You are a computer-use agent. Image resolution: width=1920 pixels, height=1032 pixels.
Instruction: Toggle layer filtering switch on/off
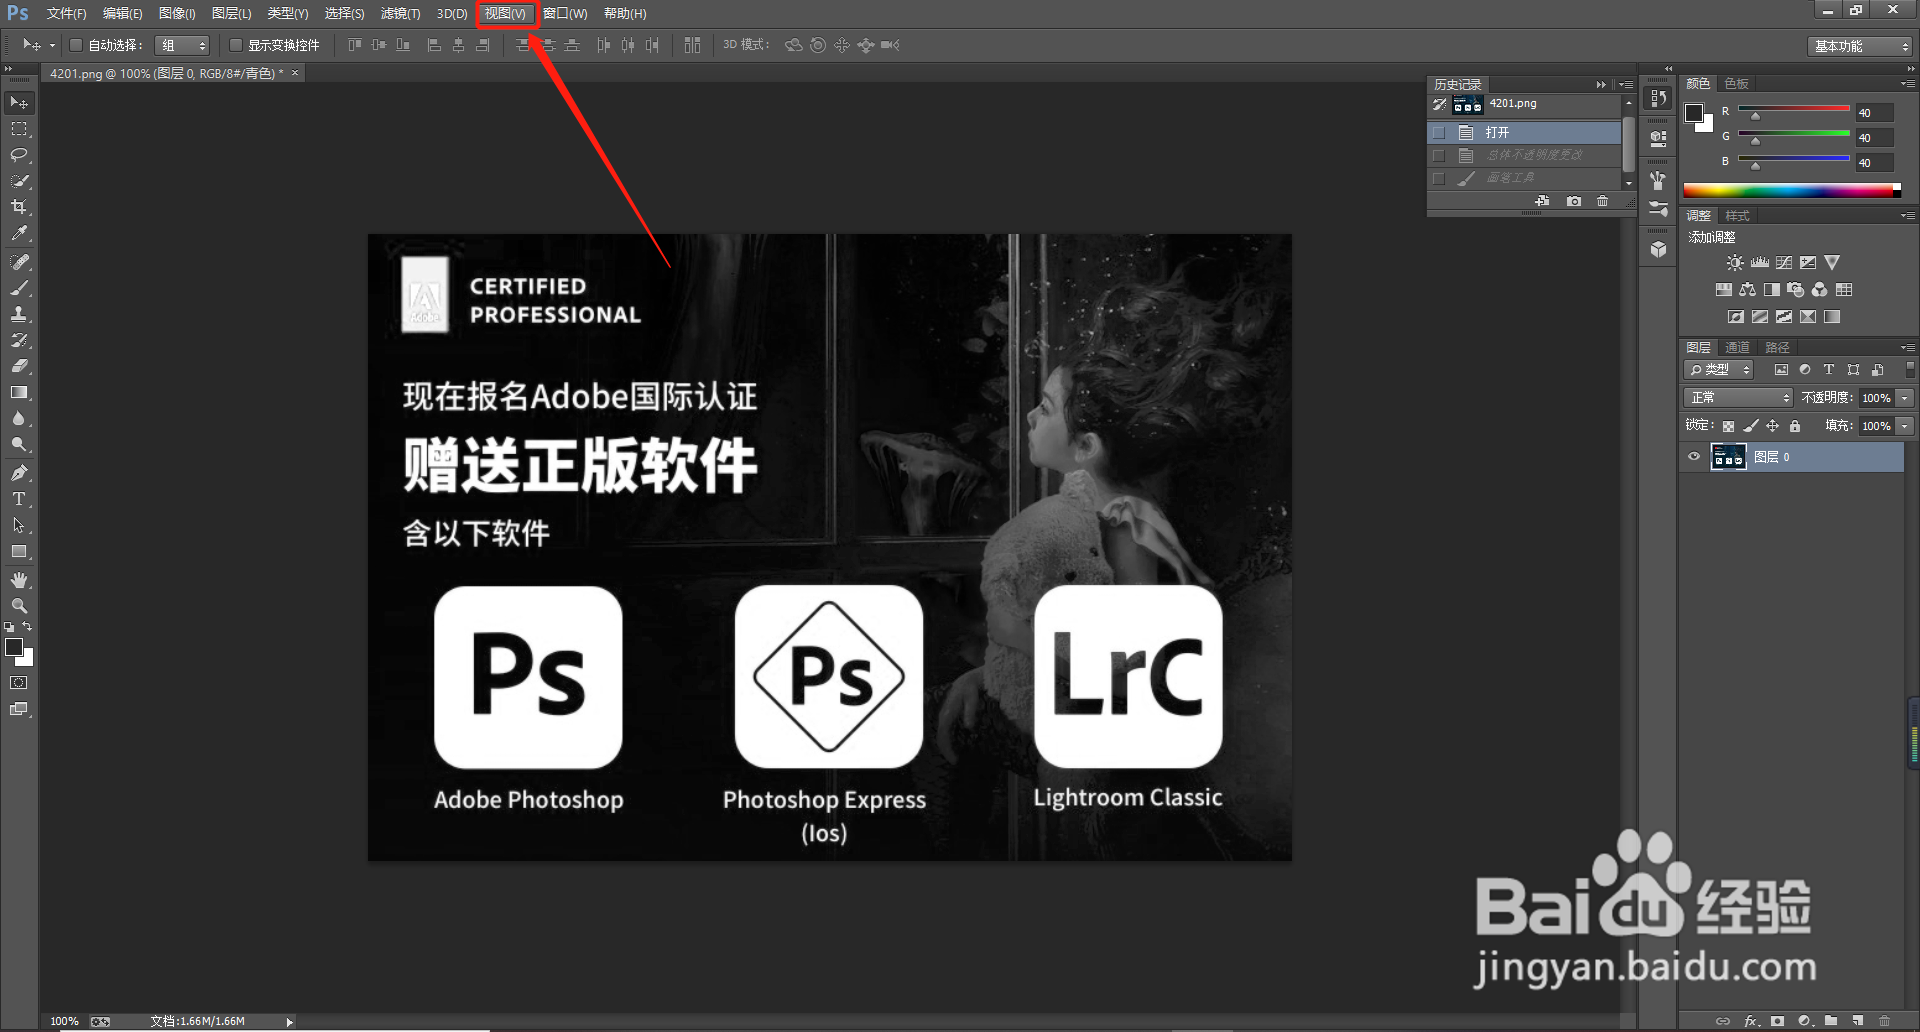point(1910,370)
